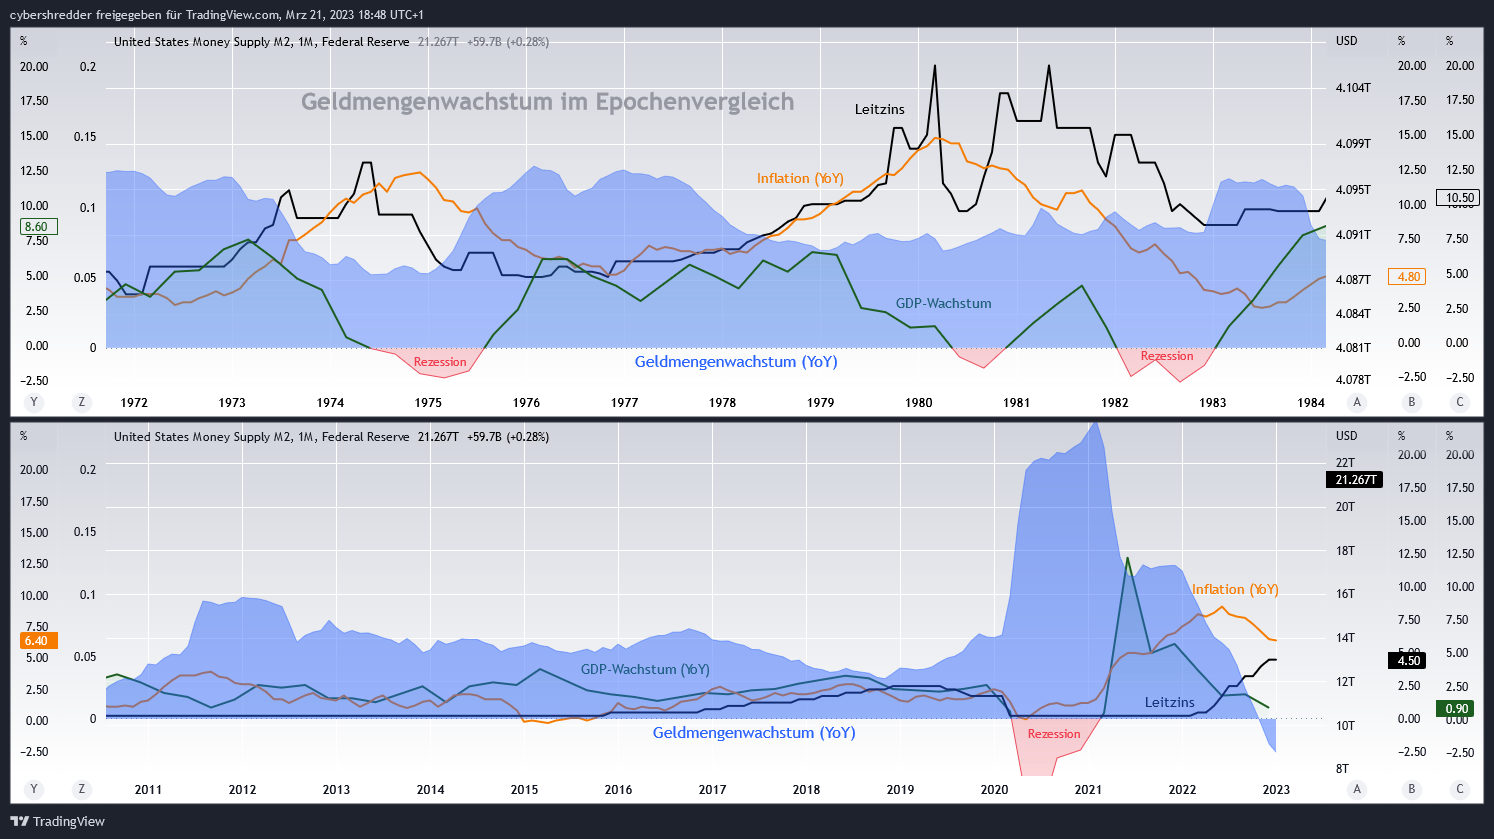Click the Z scale badge in the 2011–2023 chart

click(82, 789)
